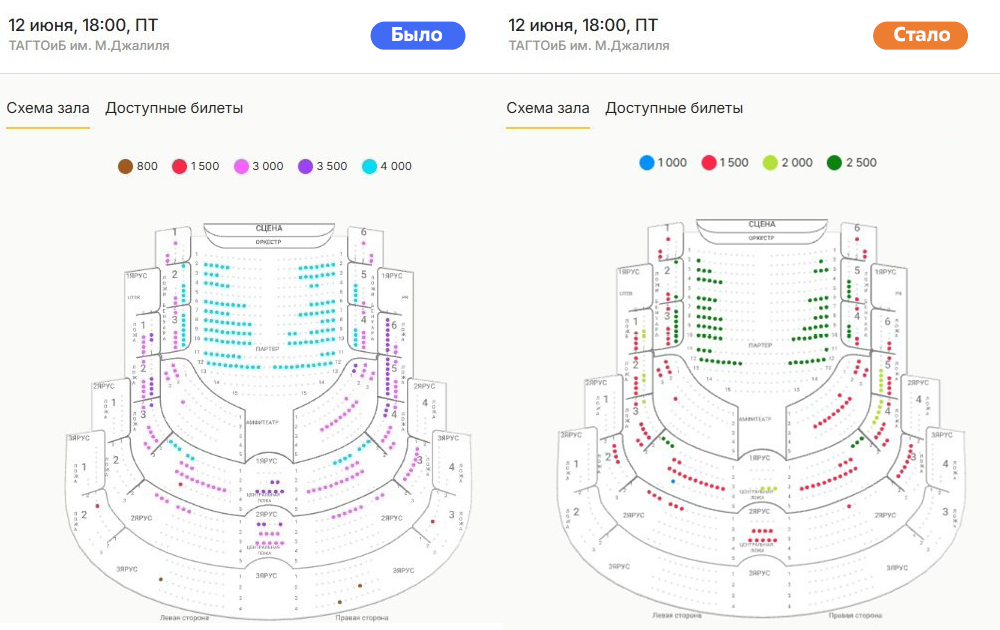
Task: Click the dark green 2 500 price swatch
Action: pyautogui.click(x=834, y=163)
